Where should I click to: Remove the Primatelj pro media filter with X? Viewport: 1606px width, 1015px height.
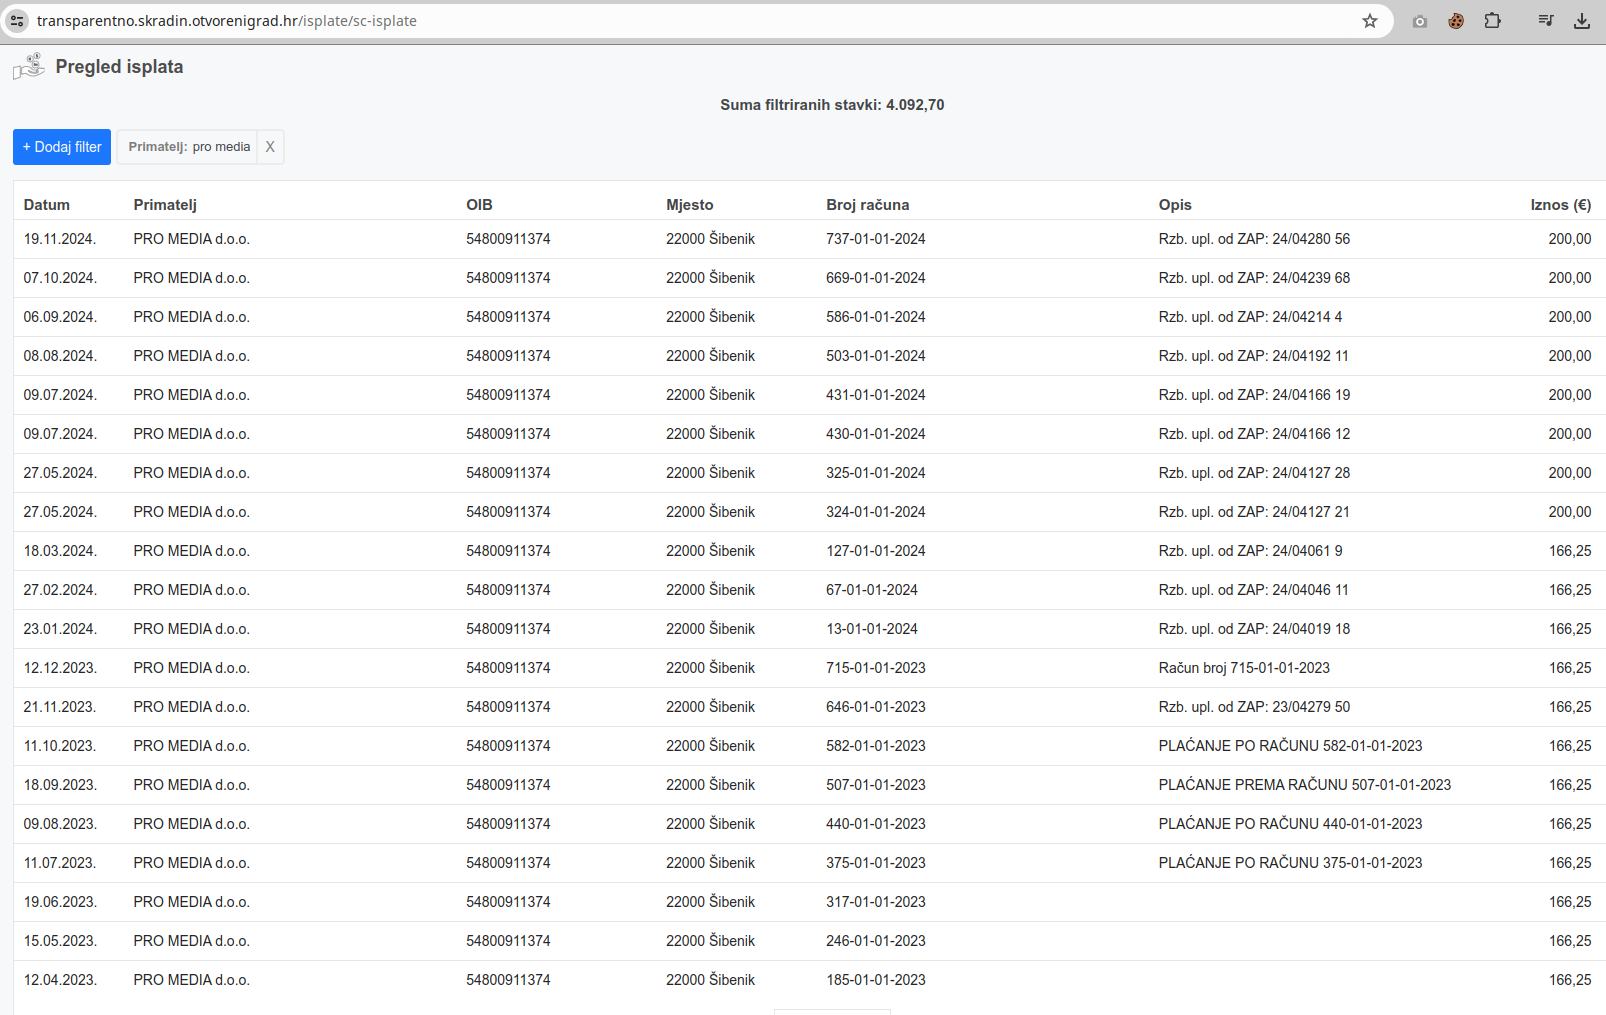(x=269, y=147)
